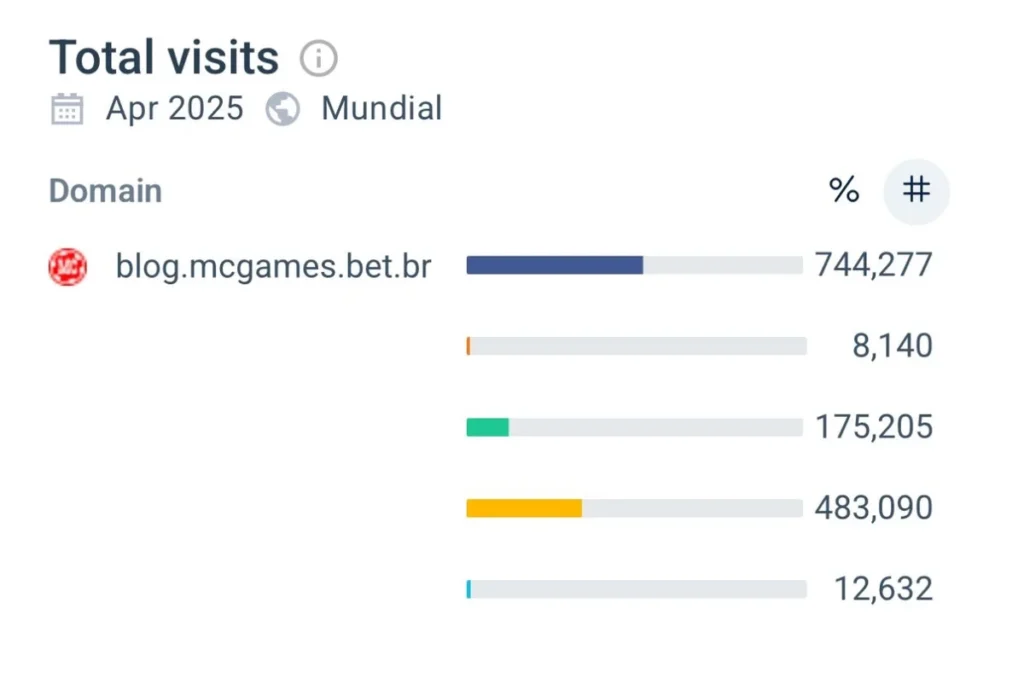Screen dimensions: 1024x678
Task: Click the 12,632 visits value
Action: [x=884, y=589]
